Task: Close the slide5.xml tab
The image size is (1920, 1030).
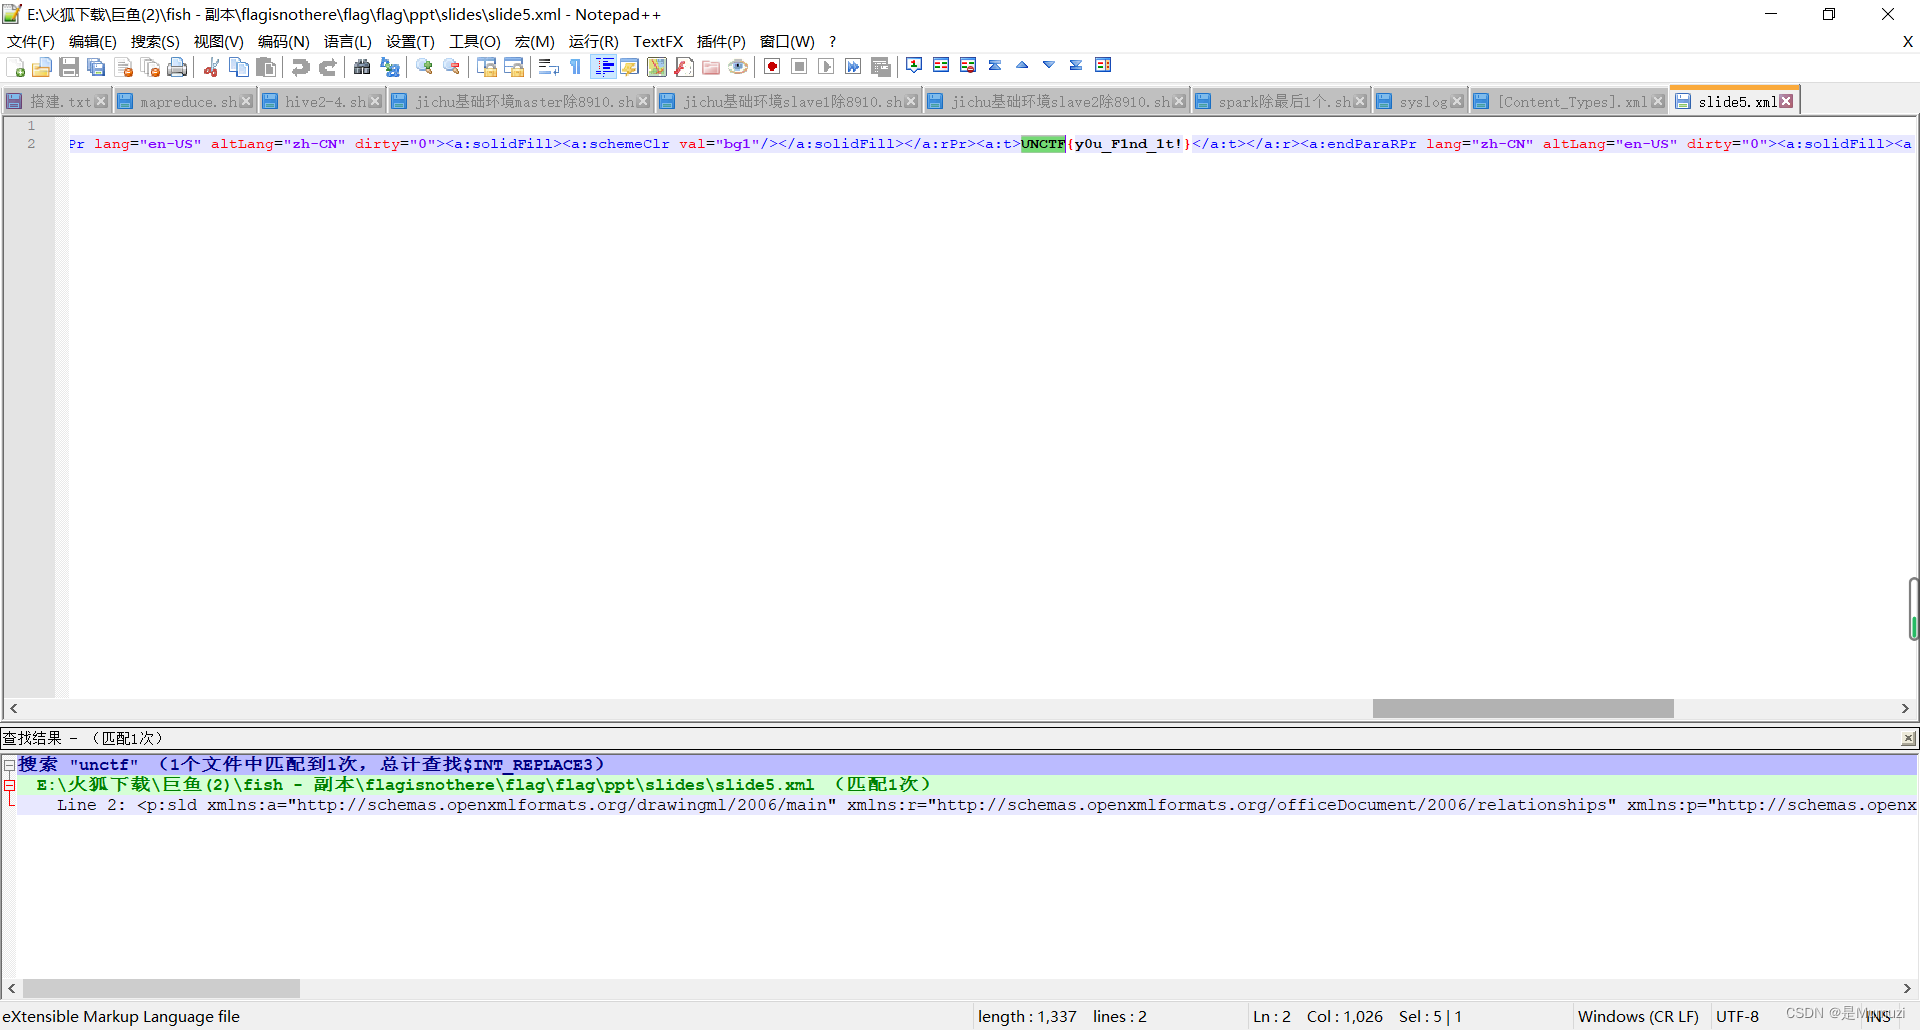Action: pos(1786,101)
